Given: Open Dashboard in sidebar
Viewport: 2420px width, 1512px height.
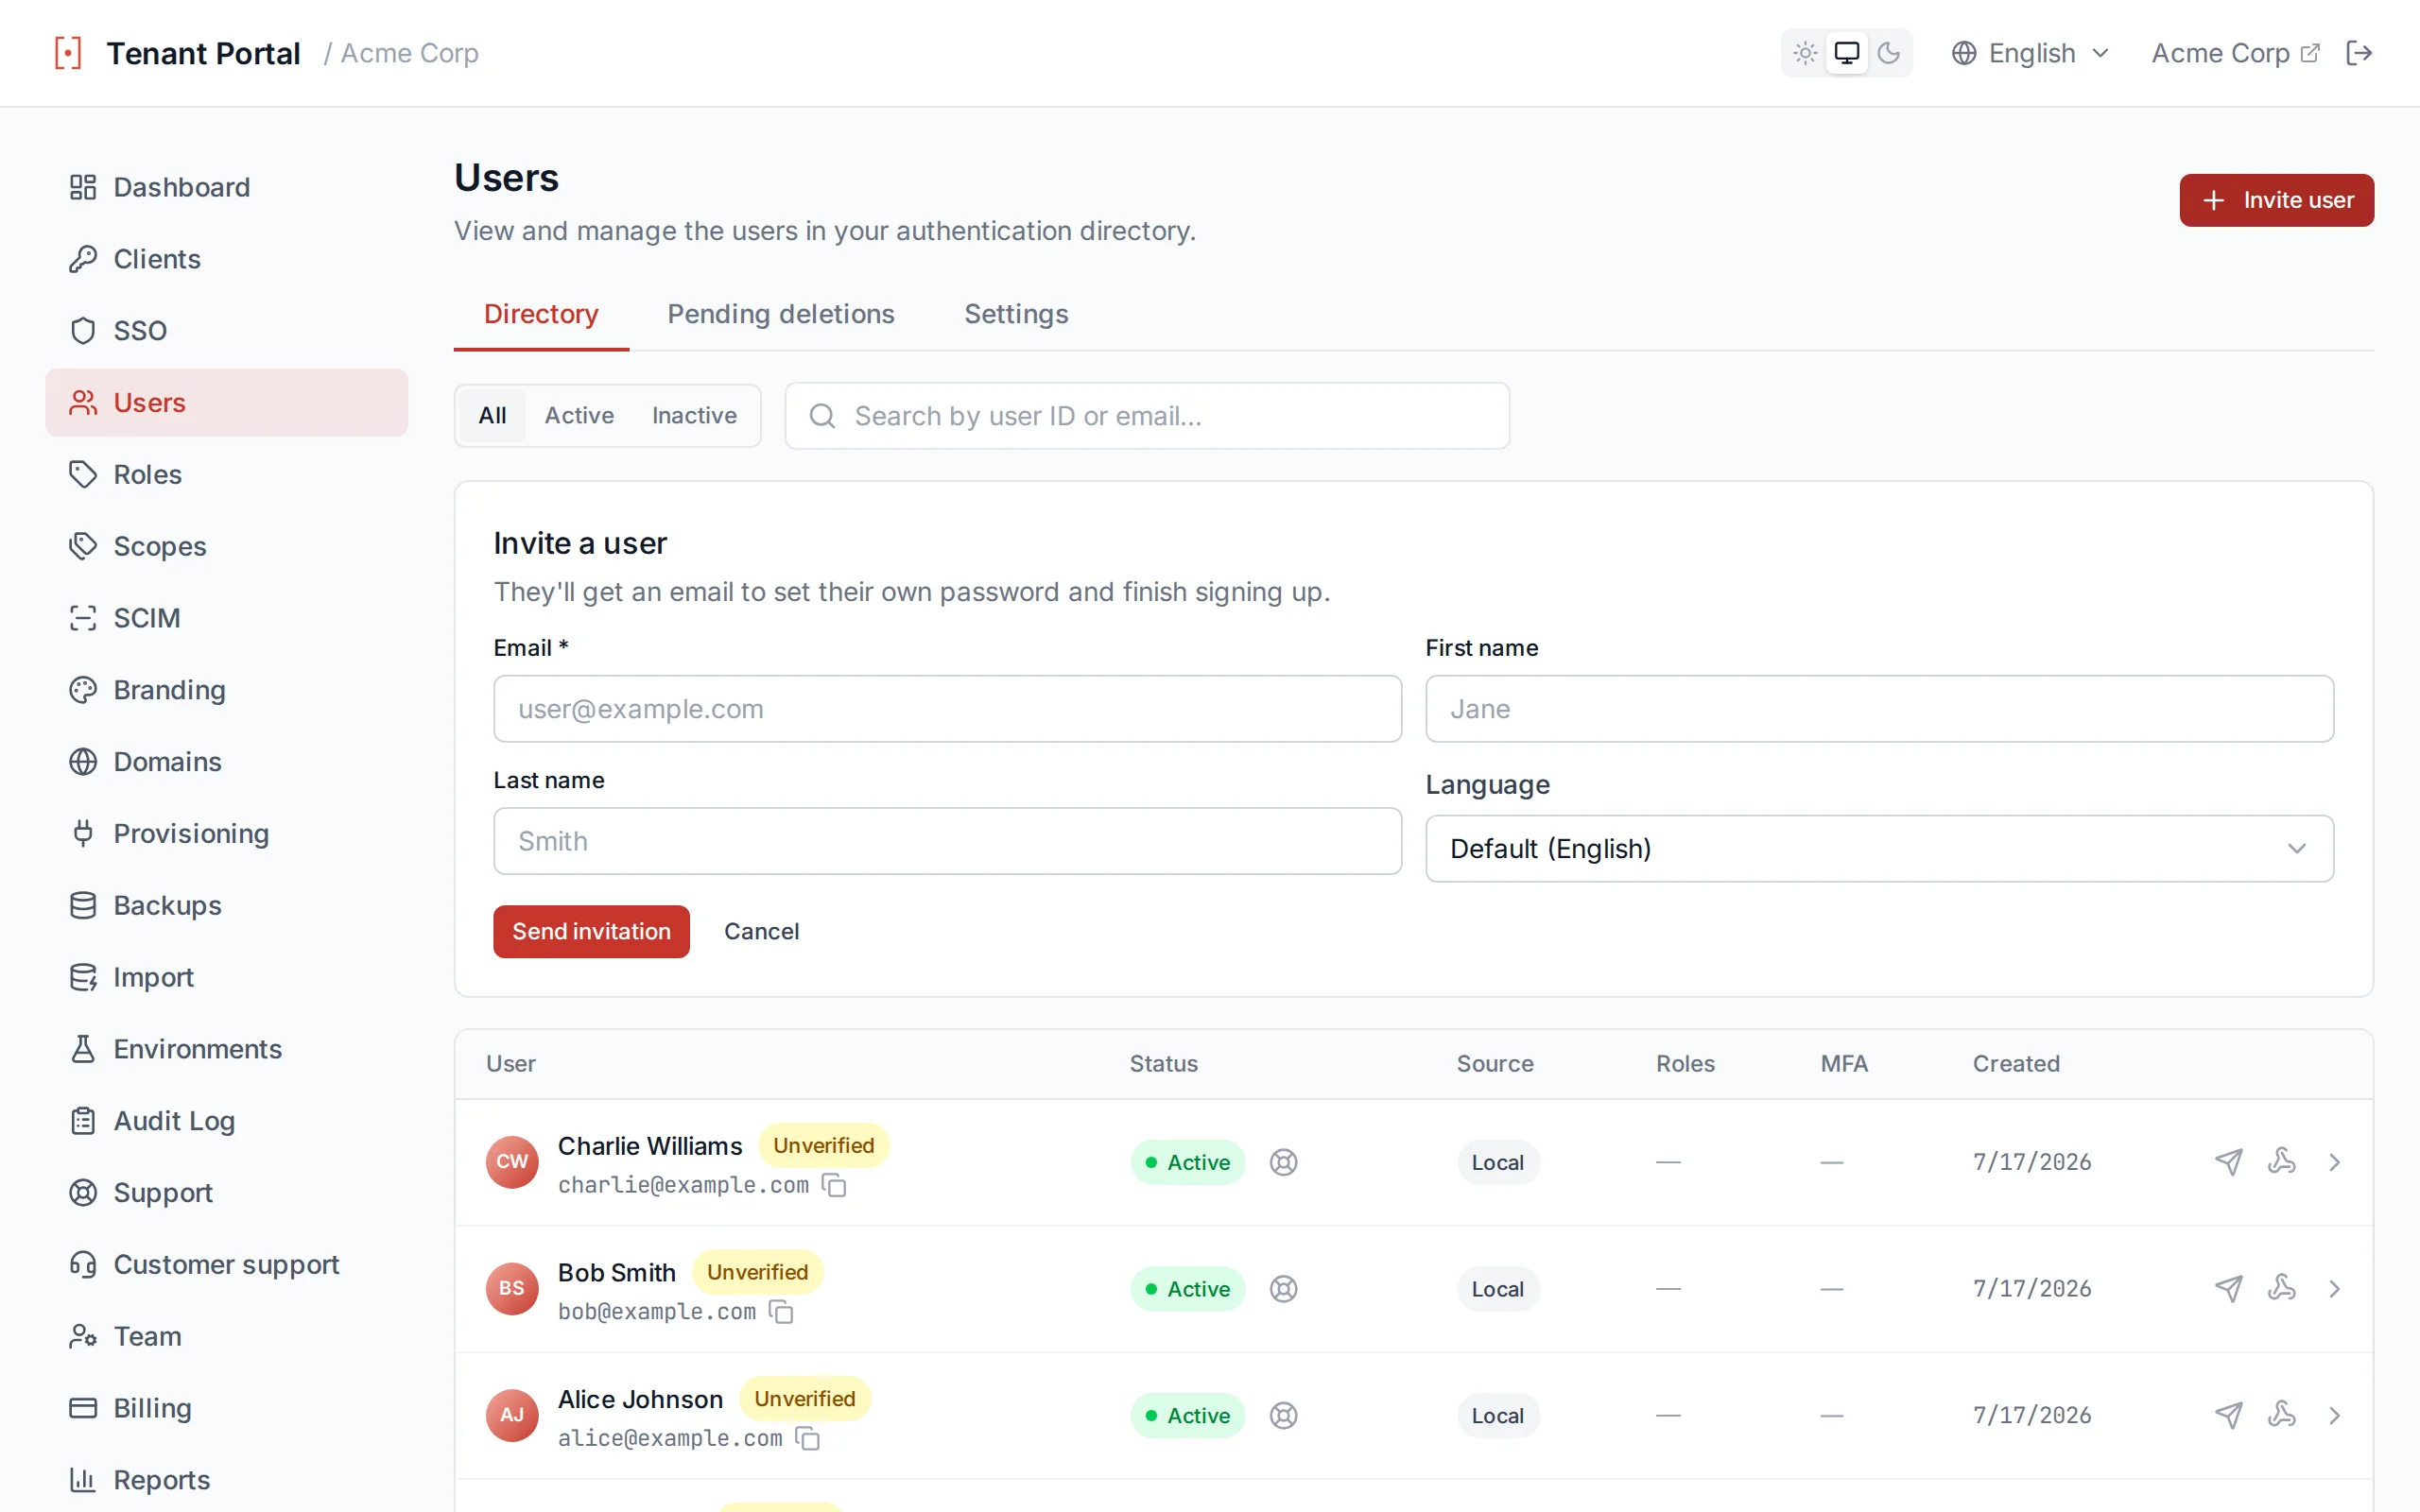Looking at the screenshot, I should point(227,187).
